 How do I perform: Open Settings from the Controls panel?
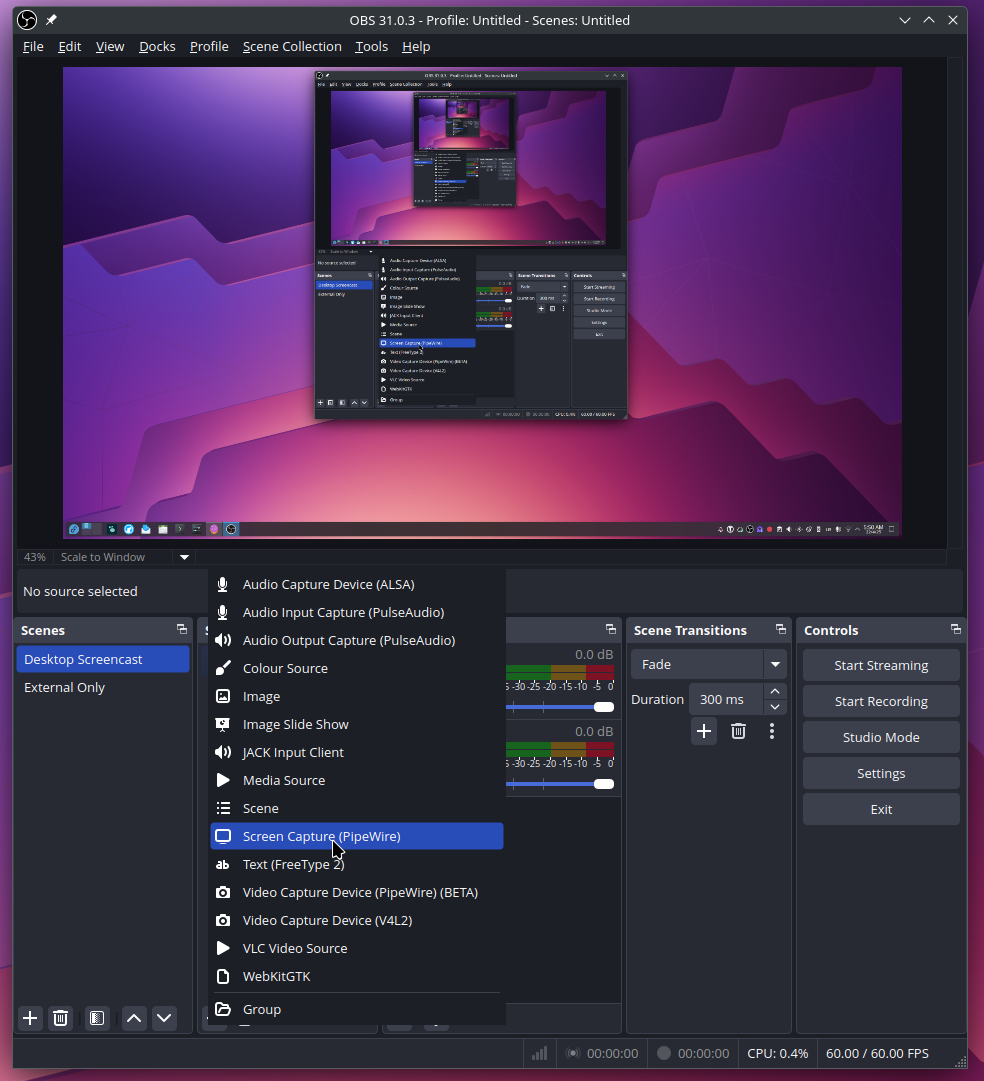click(x=881, y=774)
